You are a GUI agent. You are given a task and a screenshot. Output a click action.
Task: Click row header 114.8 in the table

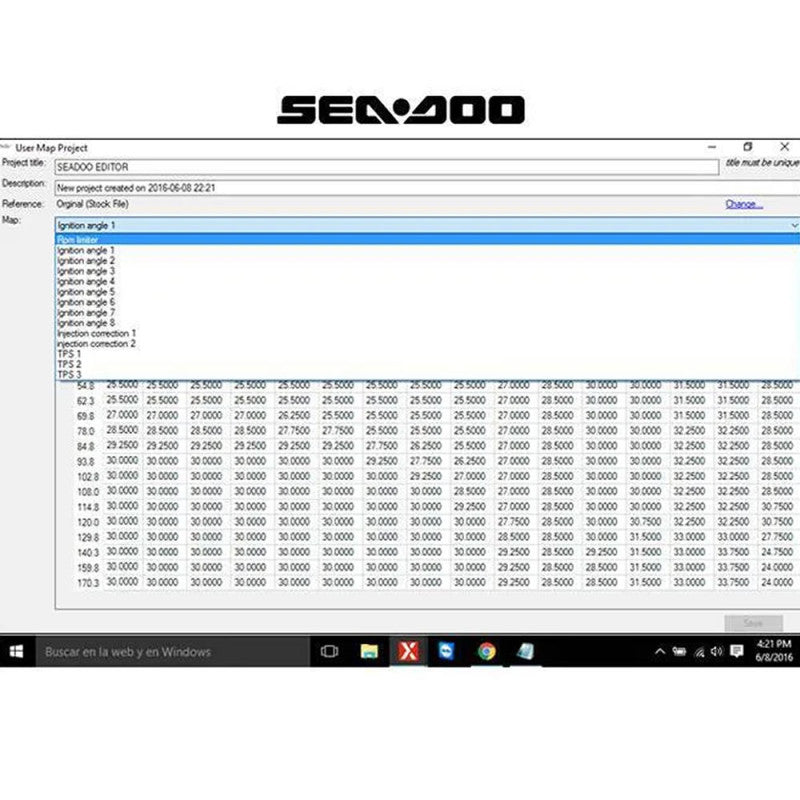point(88,508)
